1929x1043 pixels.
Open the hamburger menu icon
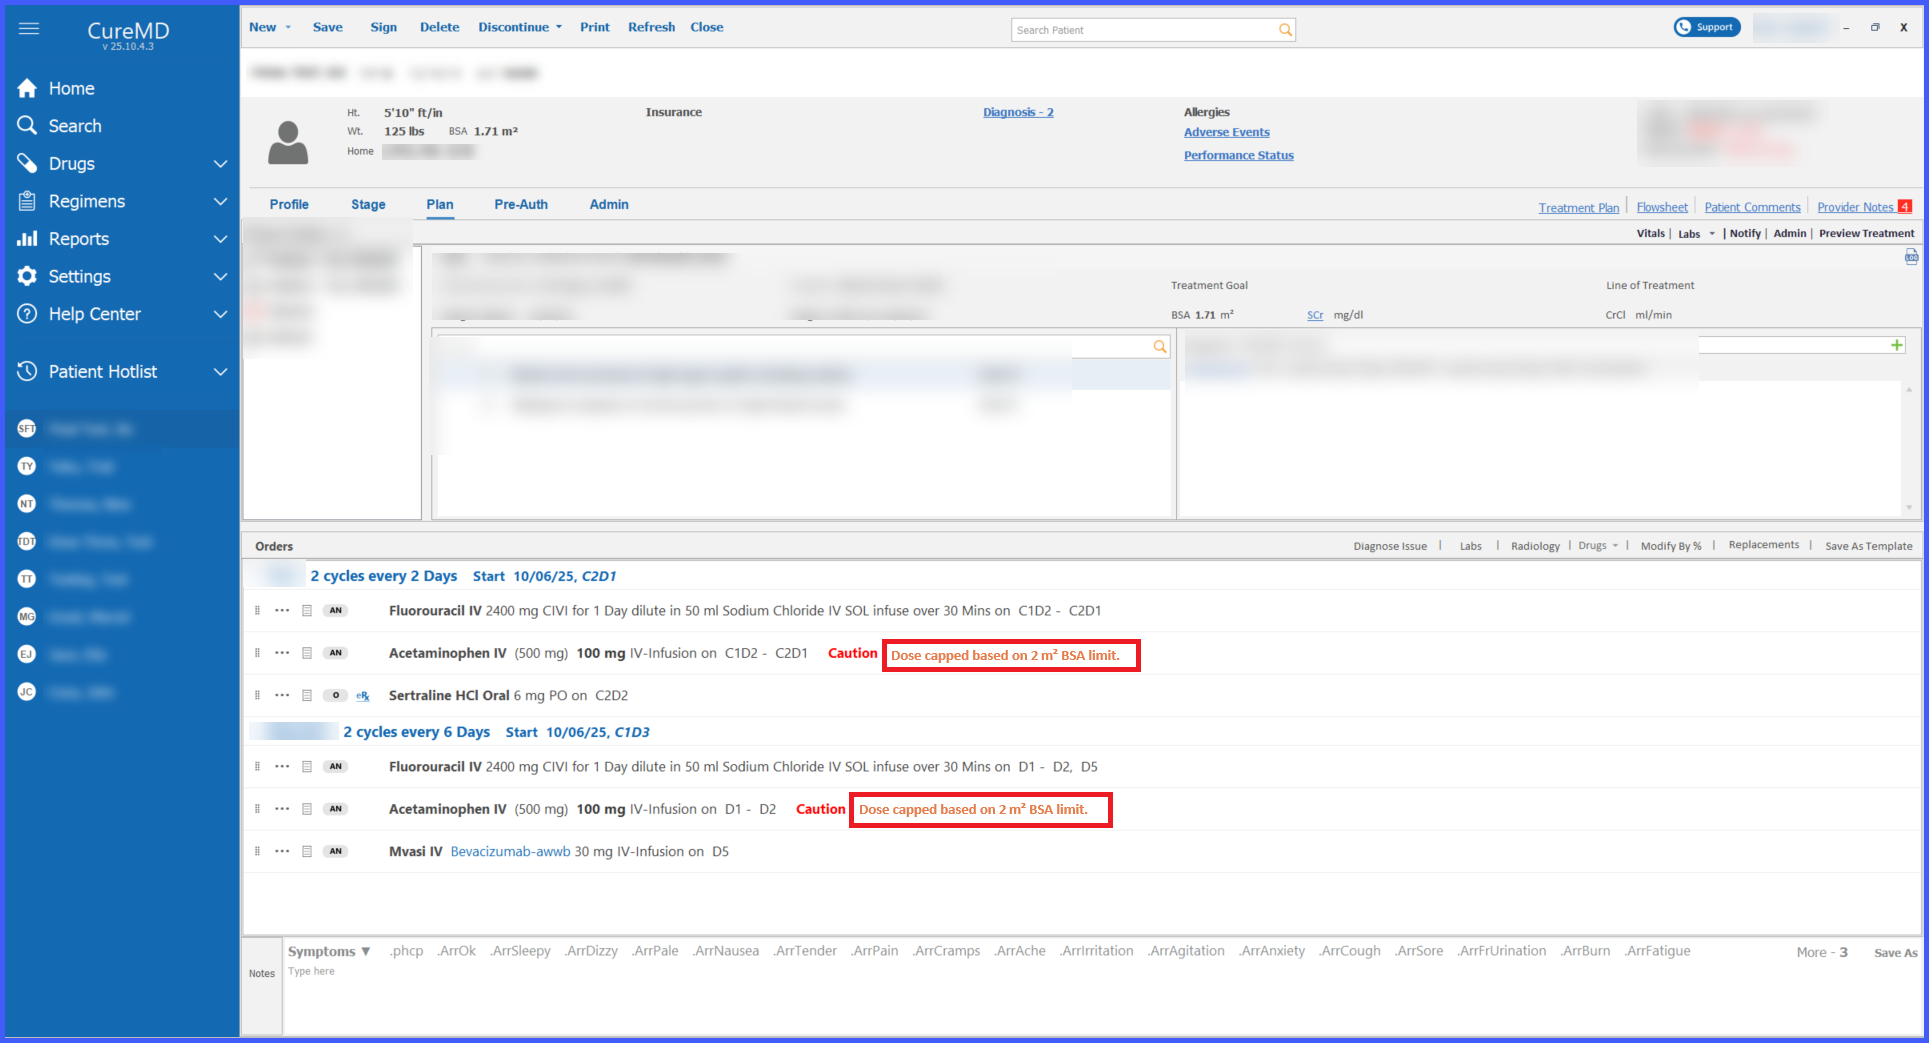click(x=29, y=28)
